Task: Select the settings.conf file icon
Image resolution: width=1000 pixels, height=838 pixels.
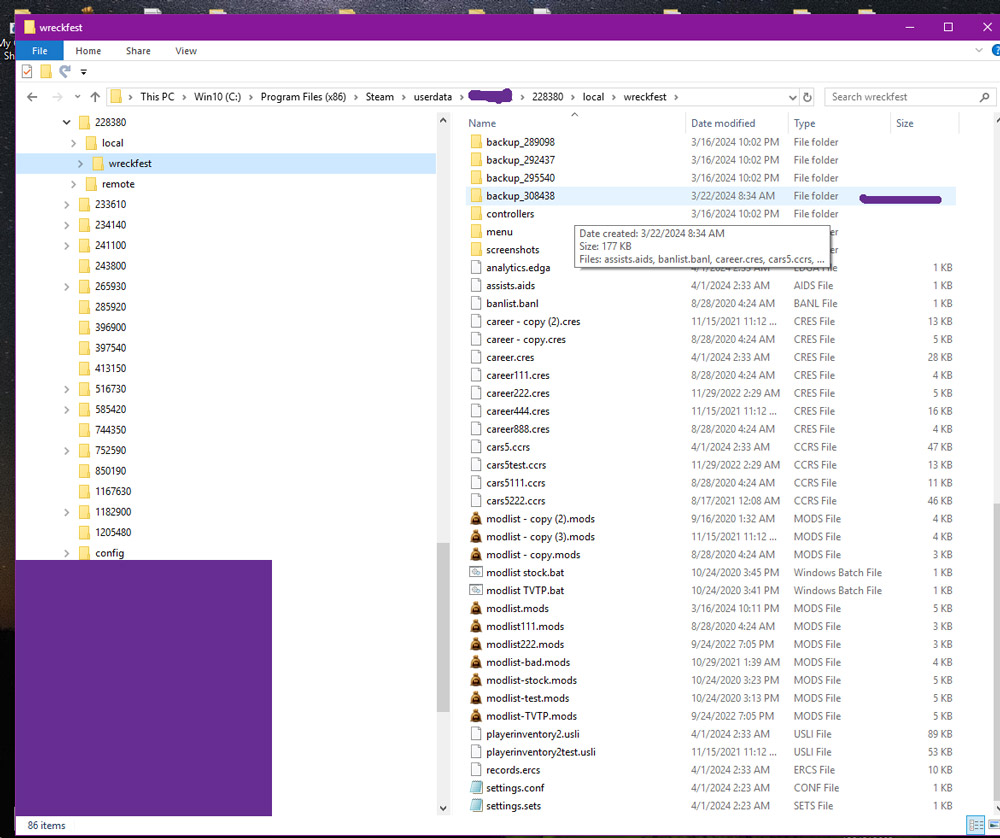Action: [x=476, y=788]
